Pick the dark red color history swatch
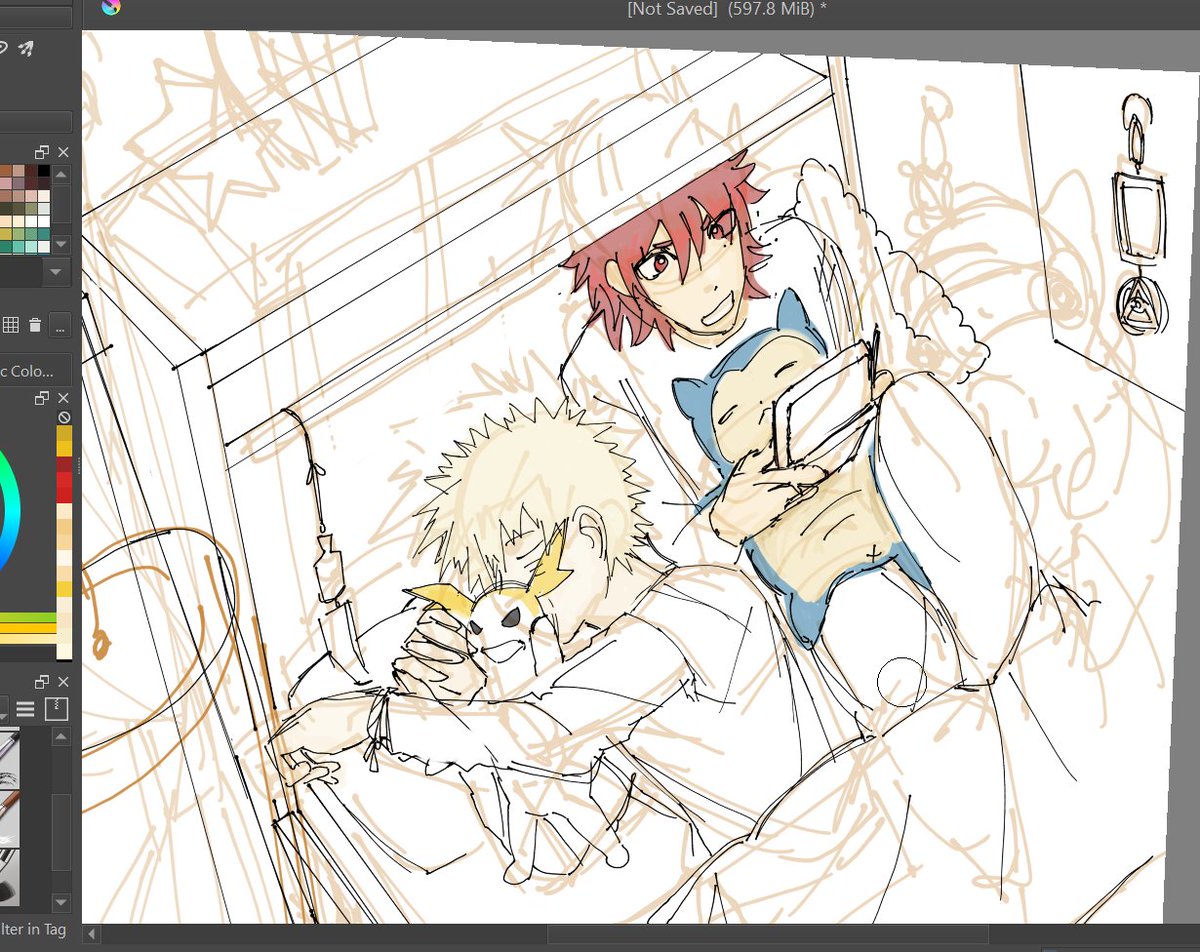Image resolution: width=1200 pixels, height=952 pixels. 64,465
